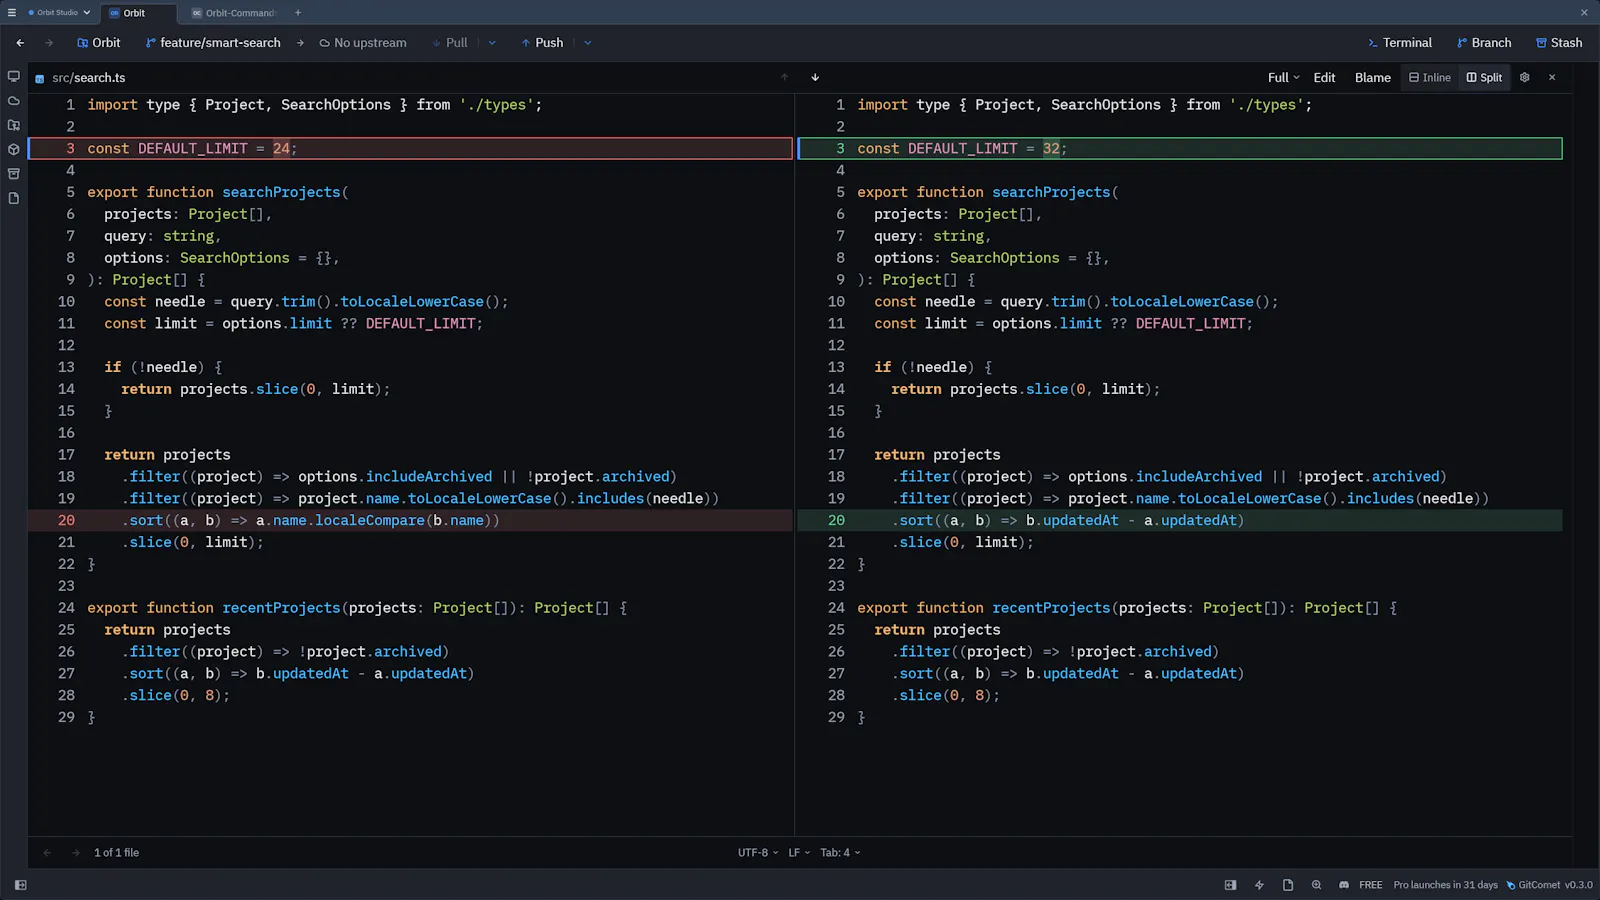Jump to next change with the down arrow

(815, 77)
